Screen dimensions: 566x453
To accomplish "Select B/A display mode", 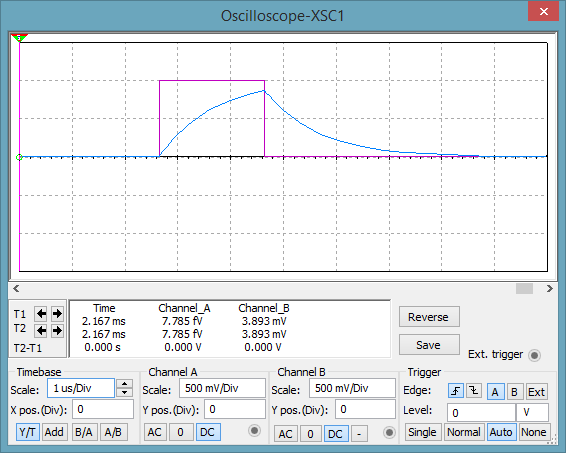I will pos(84,432).
